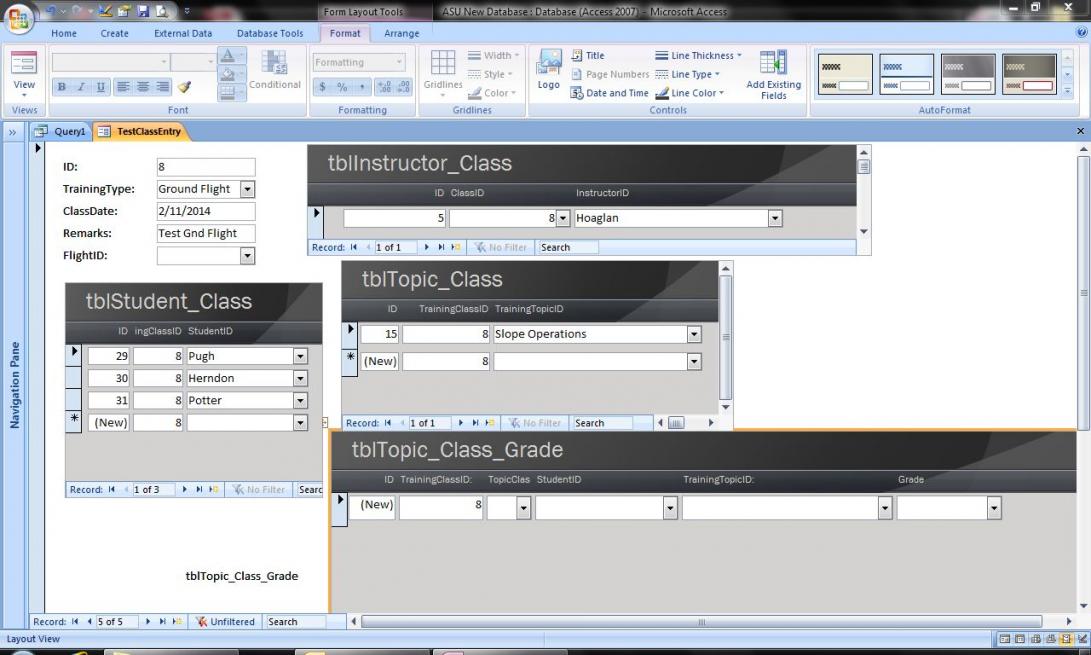Image resolution: width=1091 pixels, height=655 pixels.
Task: Open Line Thickness dropdown
Action: (699, 56)
